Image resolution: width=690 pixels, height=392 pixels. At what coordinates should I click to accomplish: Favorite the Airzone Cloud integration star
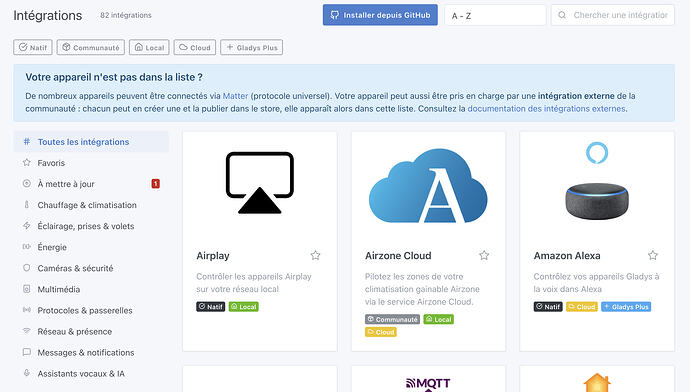(x=484, y=255)
